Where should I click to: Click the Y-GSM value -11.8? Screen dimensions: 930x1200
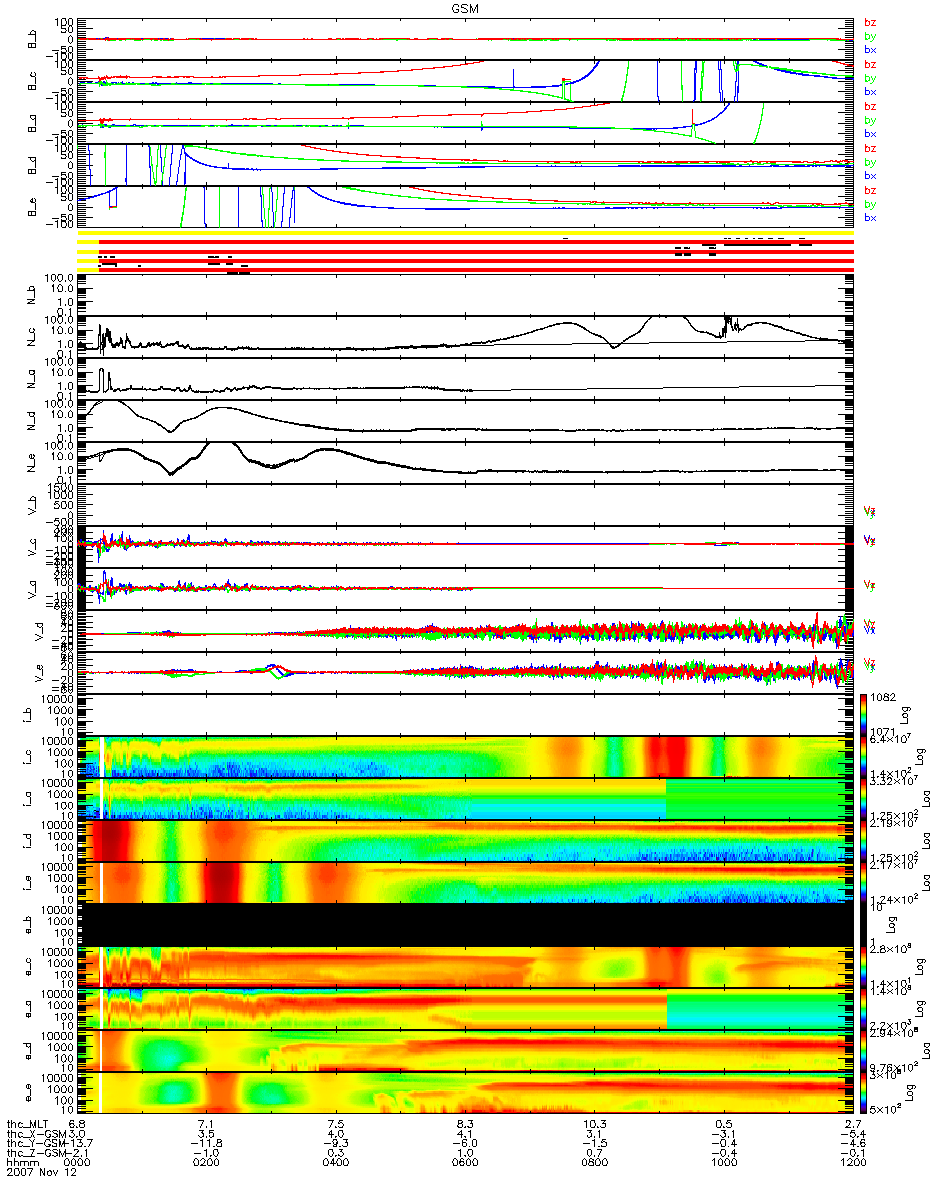tap(207, 1144)
